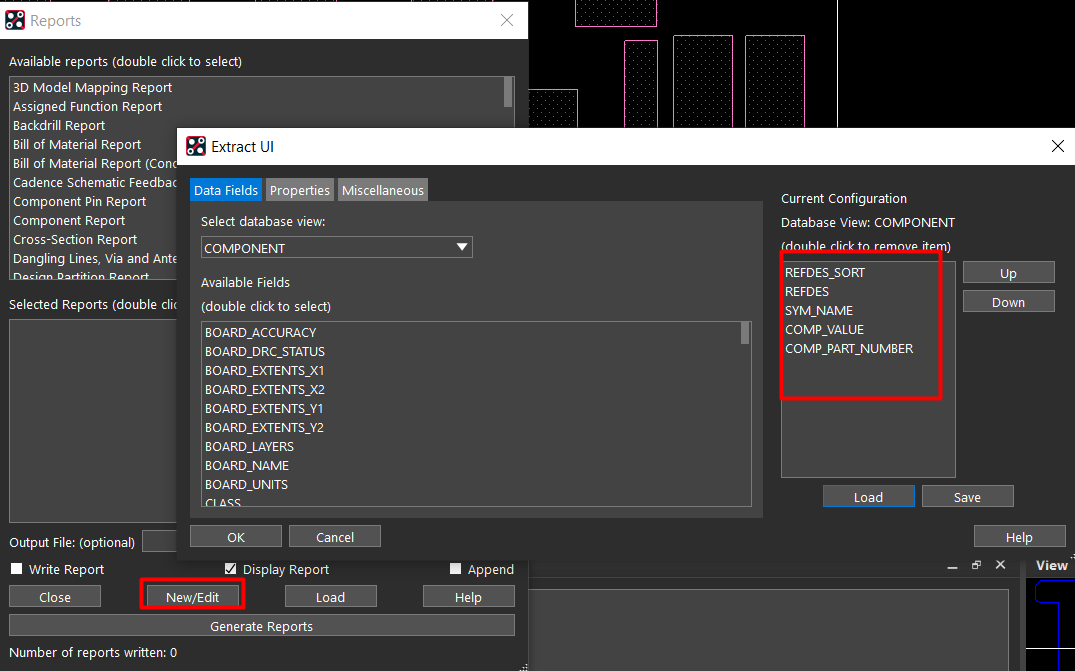The image size is (1075, 671).
Task: Click Save in the Extract UI configuration
Action: click(967, 497)
